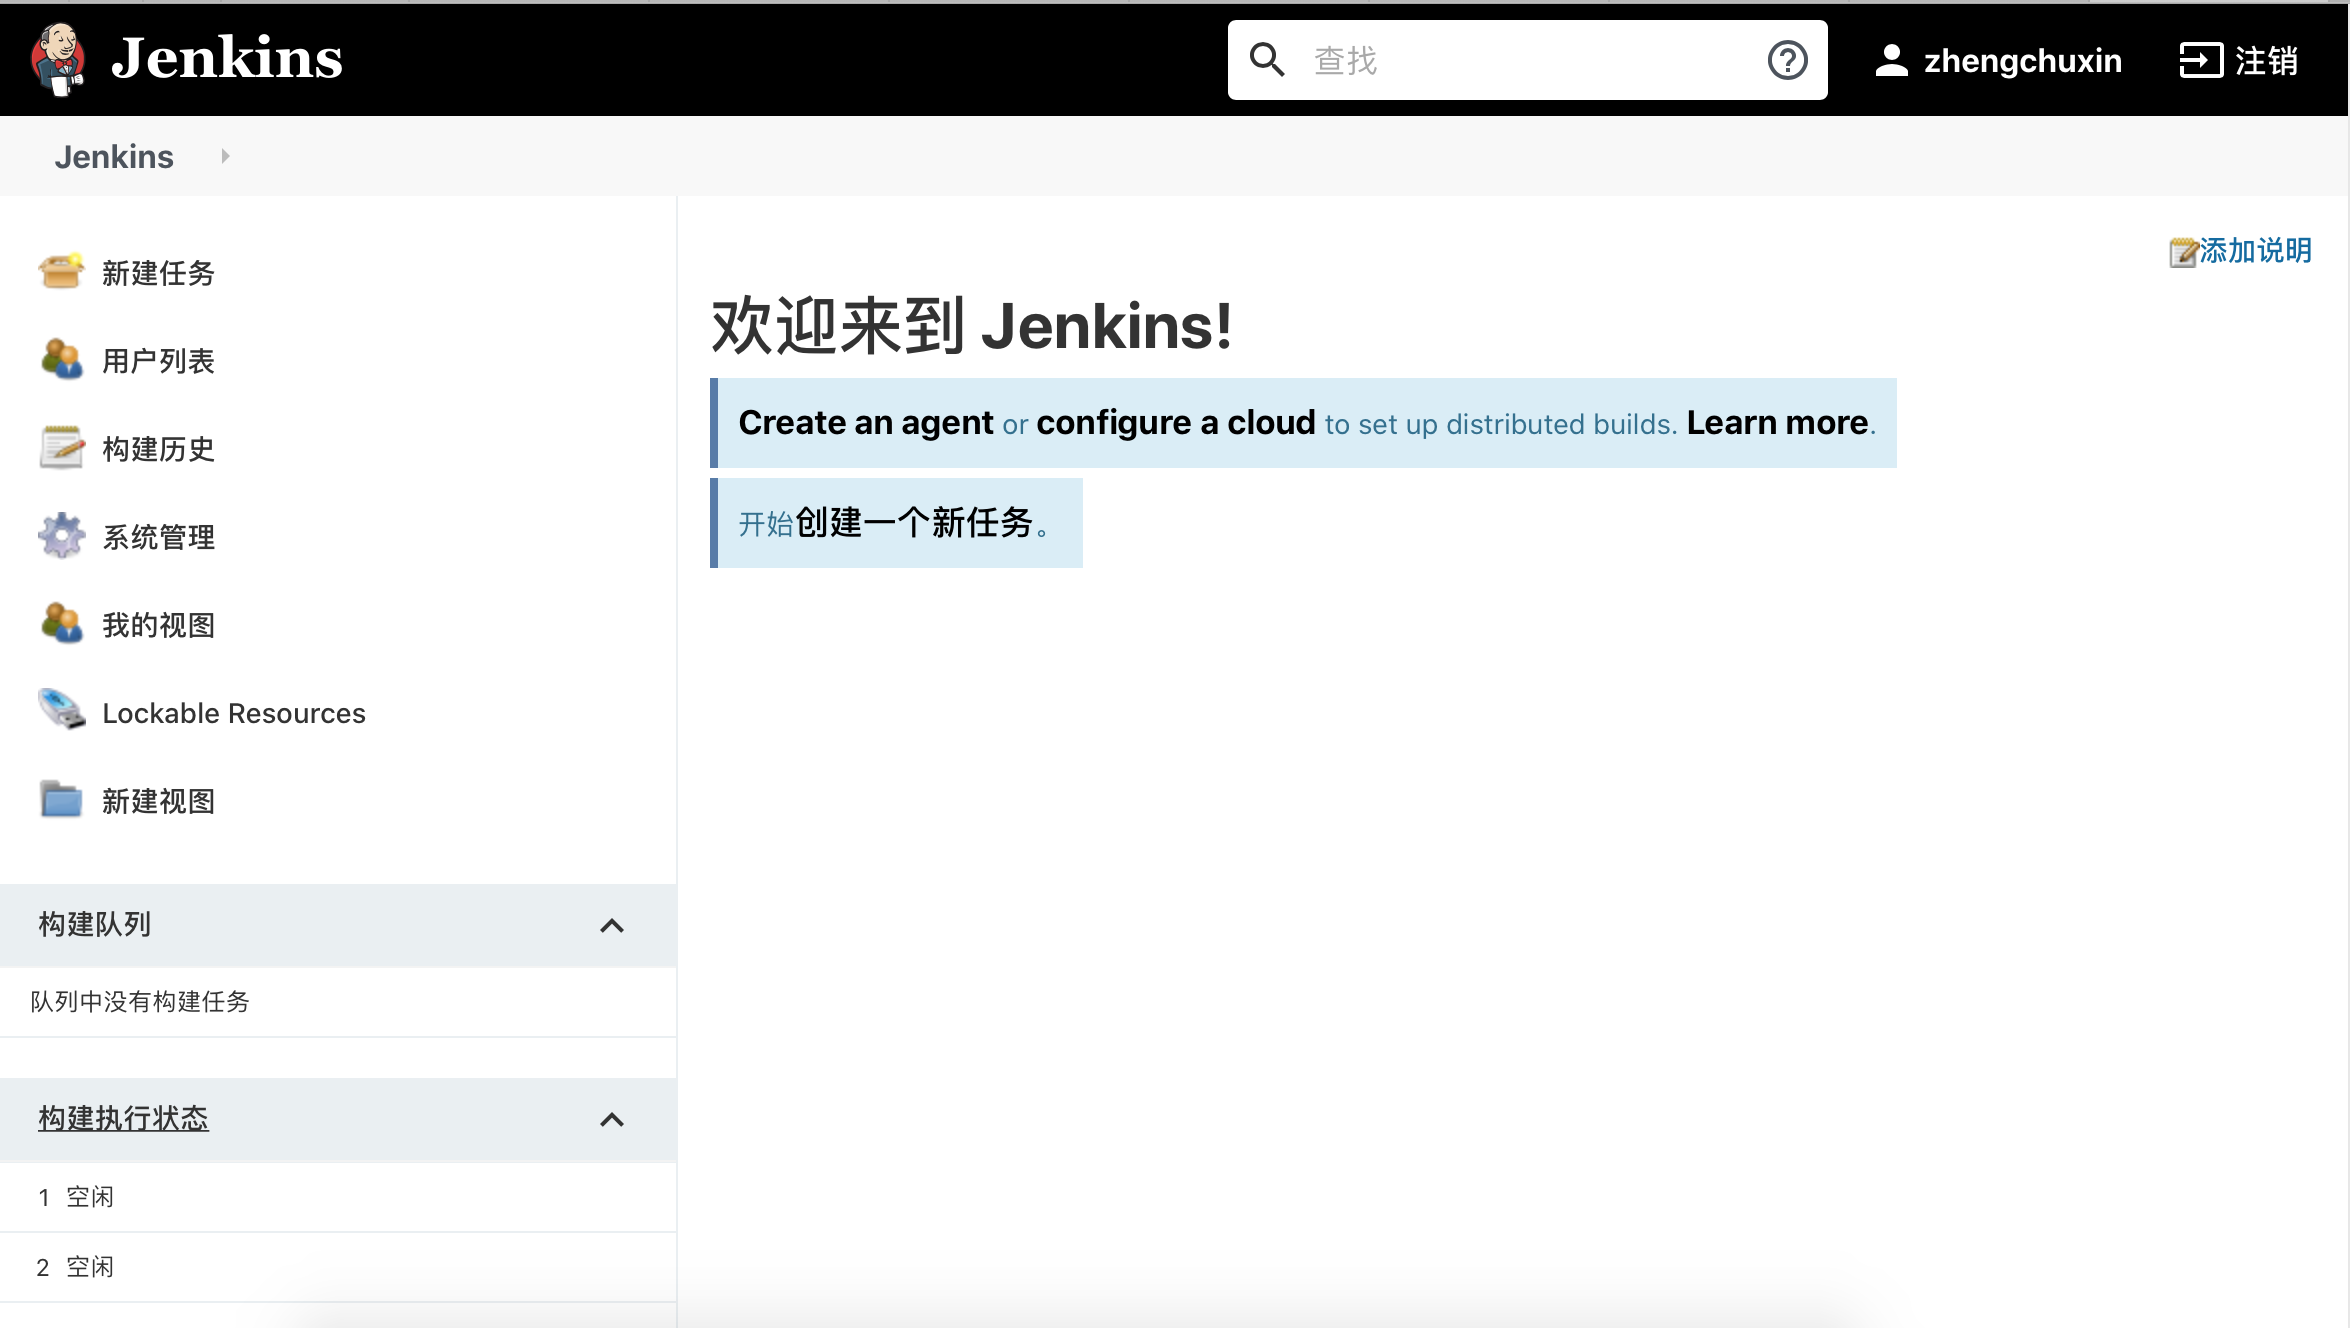
Task: Click the 注销 logout icon
Action: tap(2200, 61)
